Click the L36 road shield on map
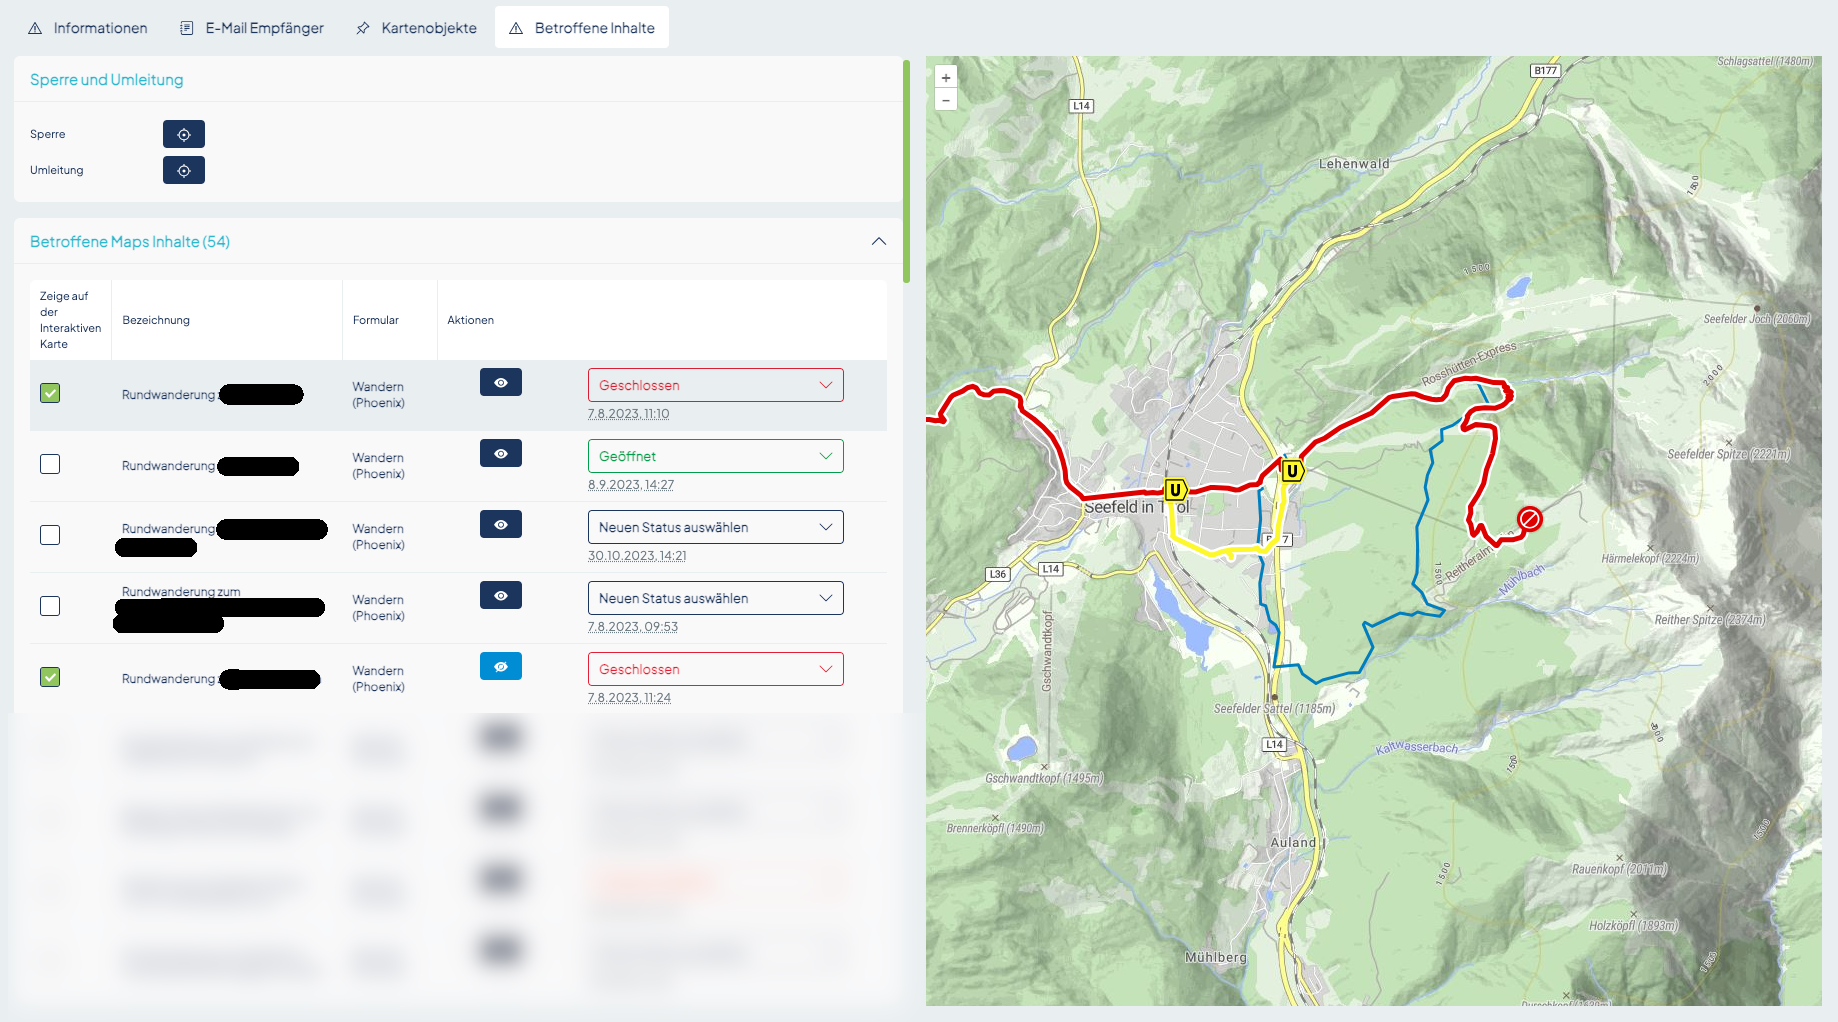Viewport: 1838px width, 1022px height. click(x=998, y=574)
